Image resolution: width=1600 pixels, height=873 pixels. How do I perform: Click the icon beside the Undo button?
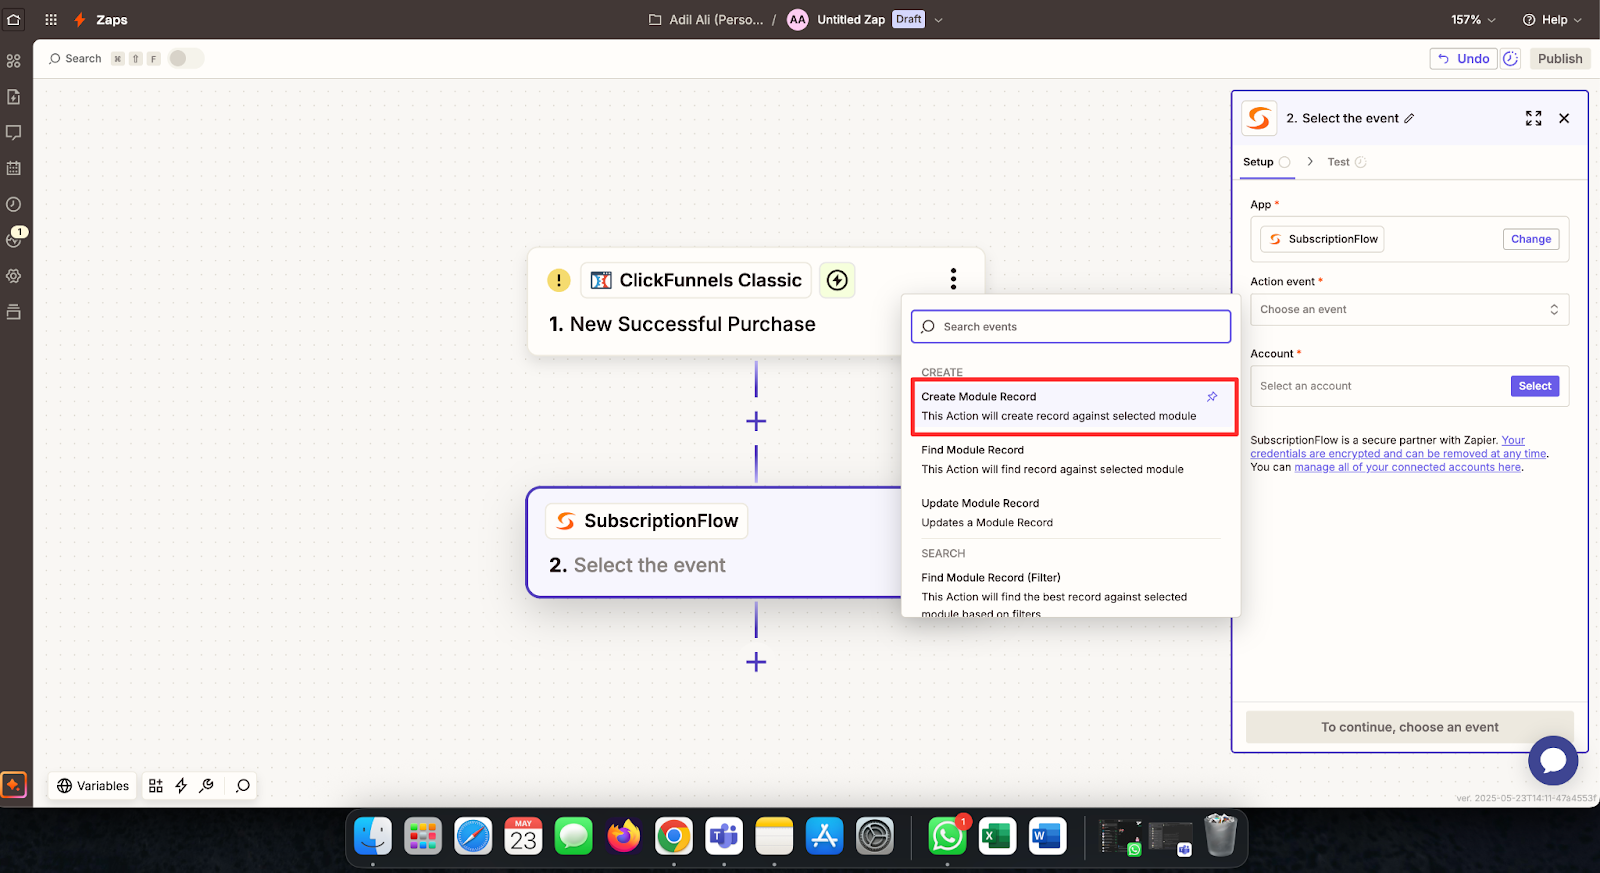point(1510,59)
